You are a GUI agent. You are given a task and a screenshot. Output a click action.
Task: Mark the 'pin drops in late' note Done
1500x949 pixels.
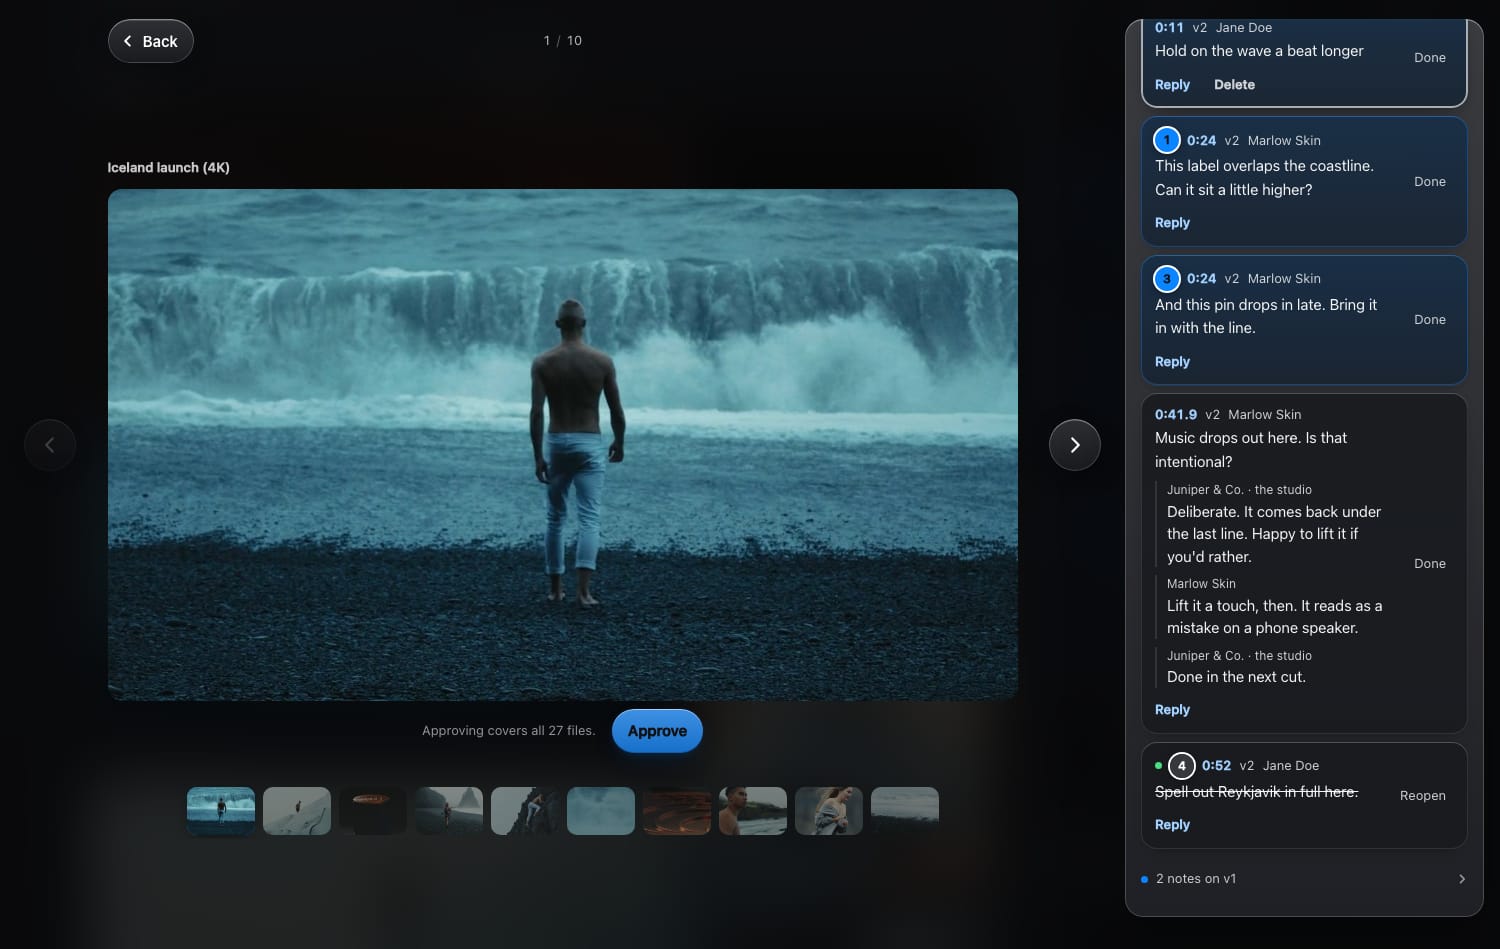[x=1430, y=320]
